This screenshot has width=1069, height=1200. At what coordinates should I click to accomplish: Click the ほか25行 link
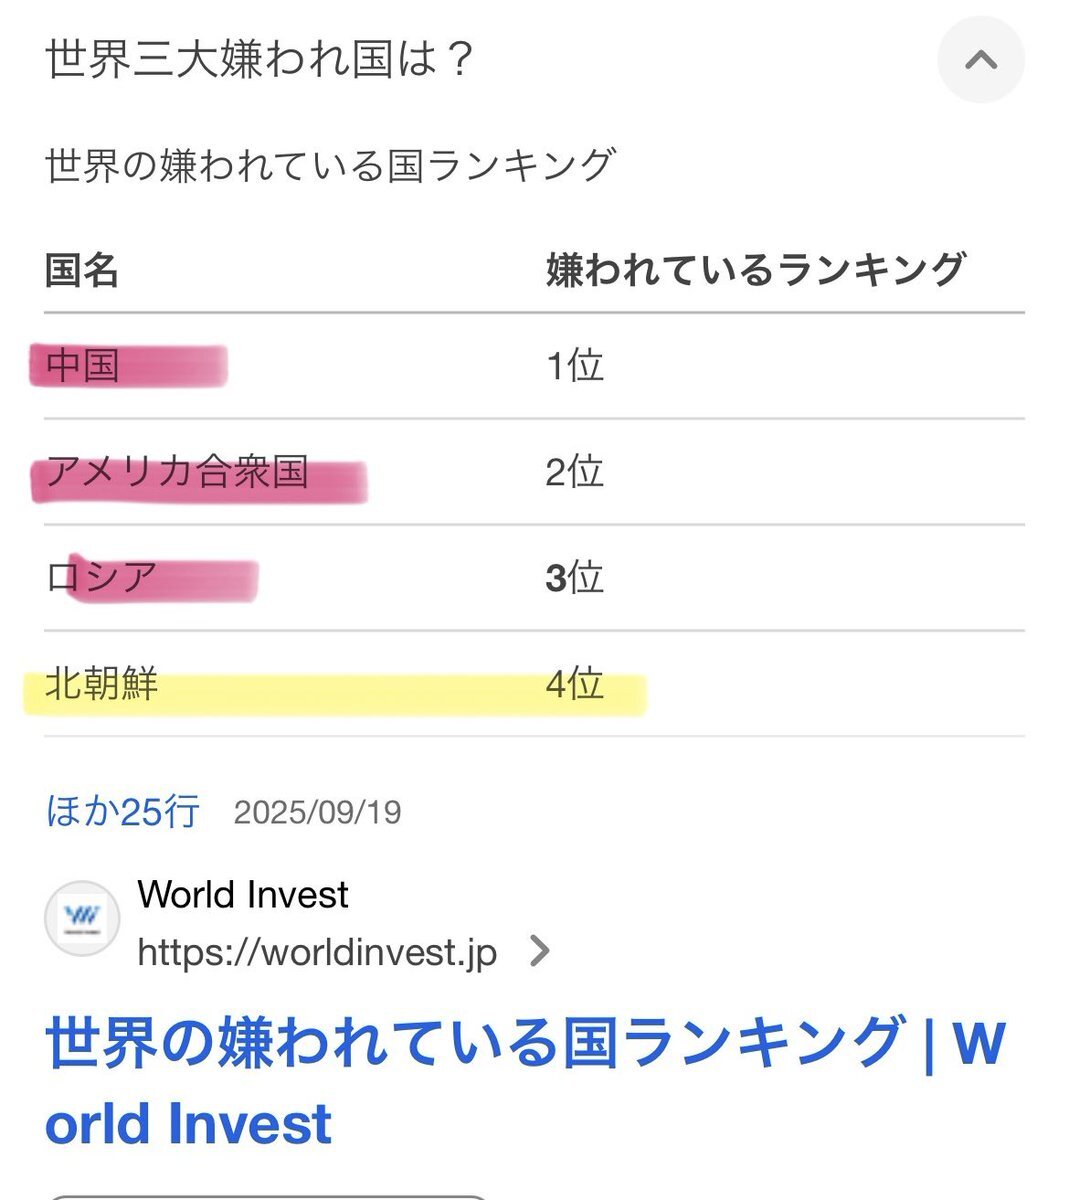122,811
